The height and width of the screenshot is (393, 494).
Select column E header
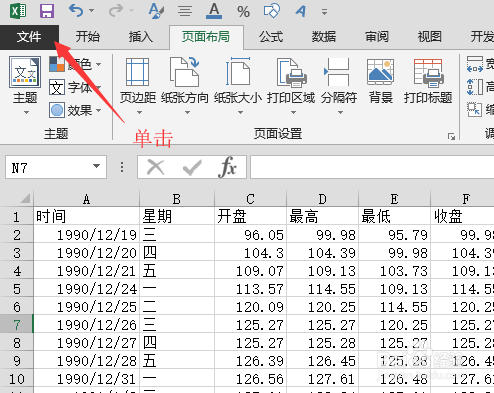coord(394,199)
